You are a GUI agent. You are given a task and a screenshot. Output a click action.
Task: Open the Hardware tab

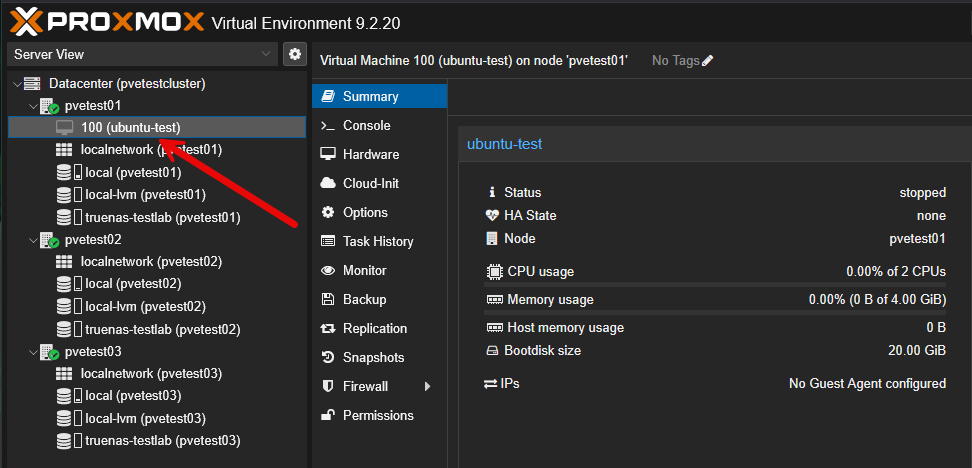379,154
